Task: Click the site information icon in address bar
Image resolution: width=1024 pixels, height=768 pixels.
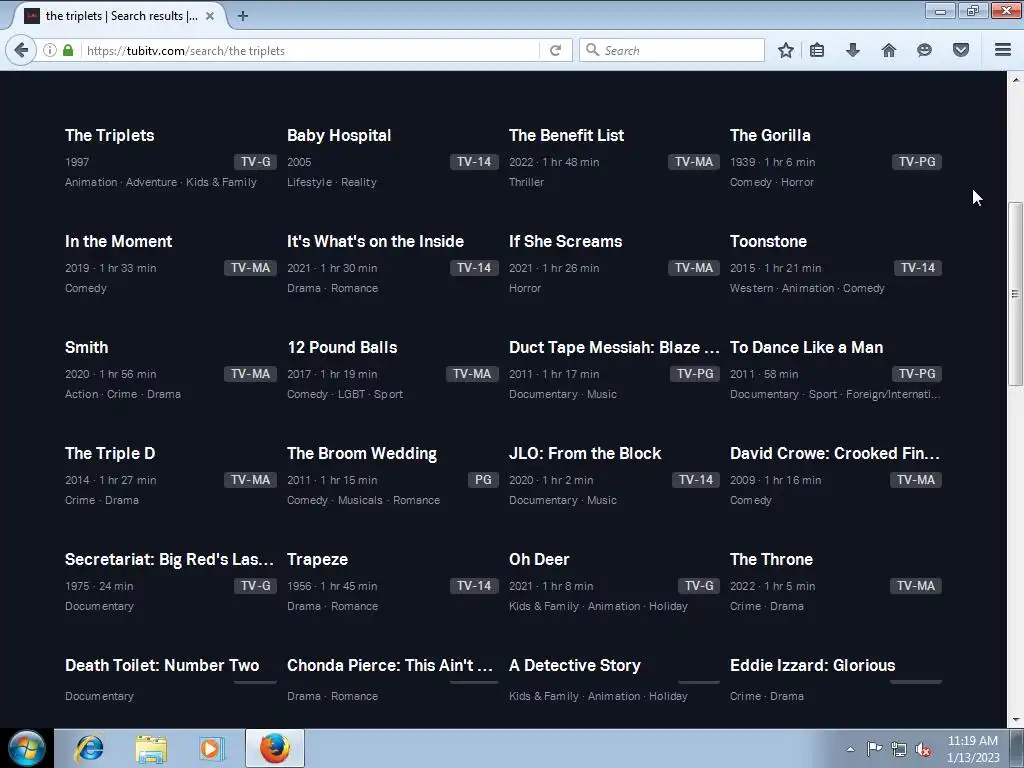Action: [50, 50]
